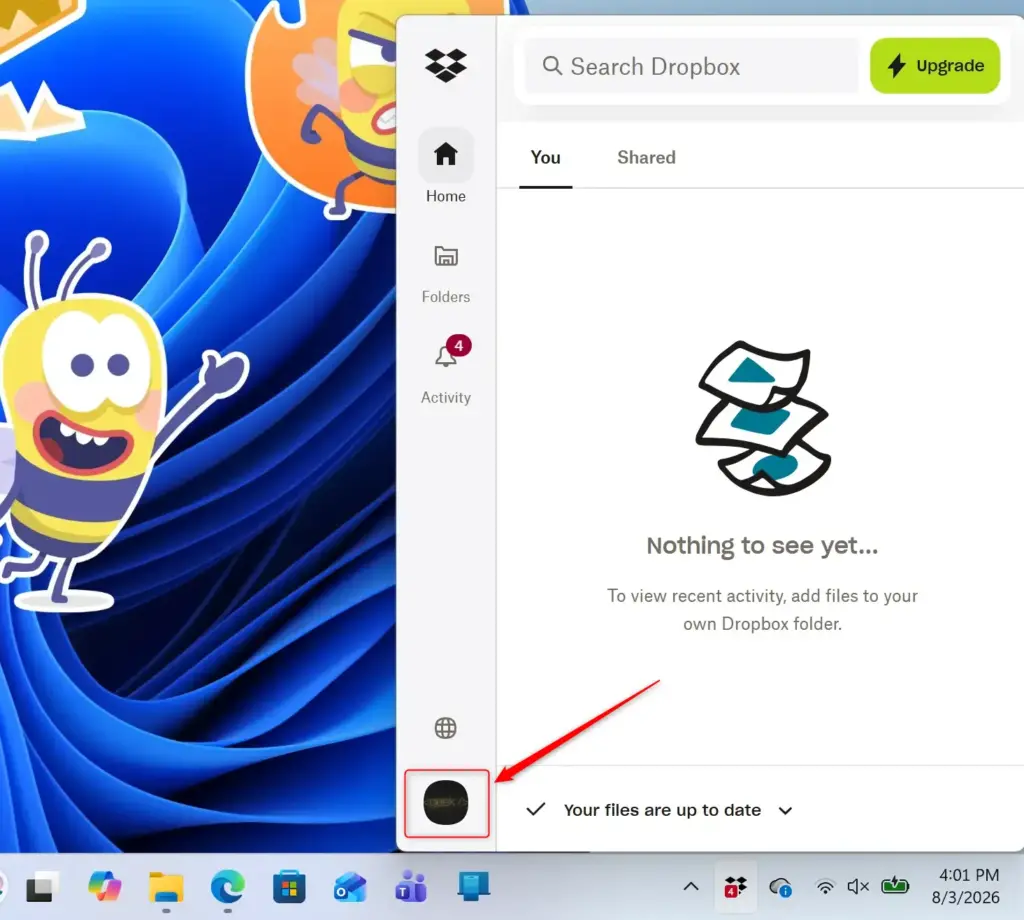Open the Folders section
The image size is (1024, 920).
445,274
